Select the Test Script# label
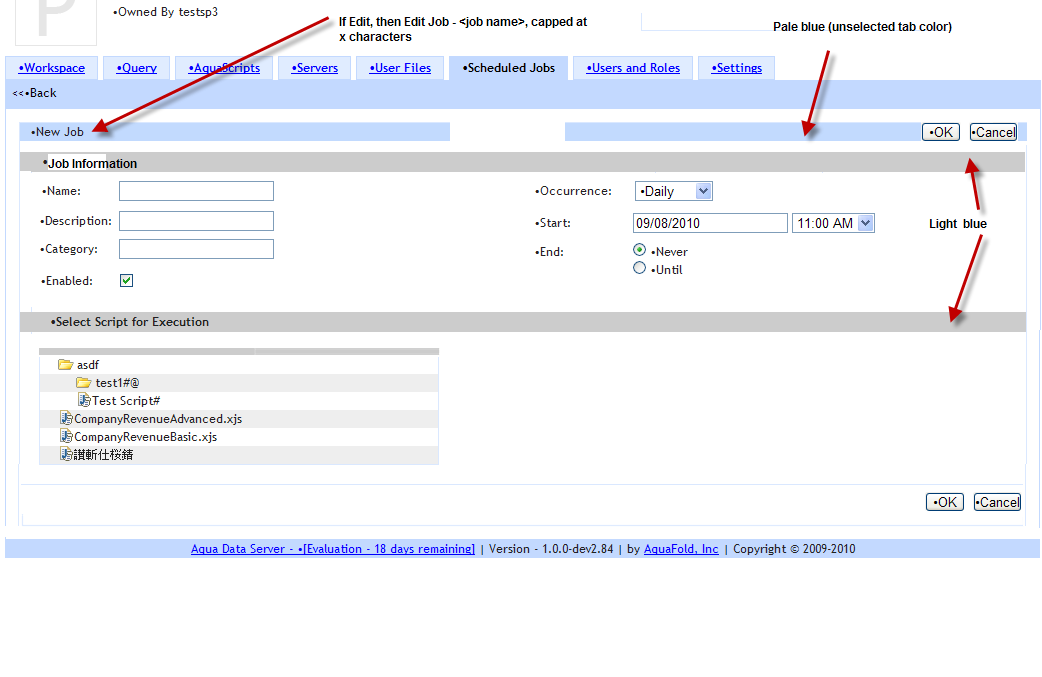 (x=126, y=401)
